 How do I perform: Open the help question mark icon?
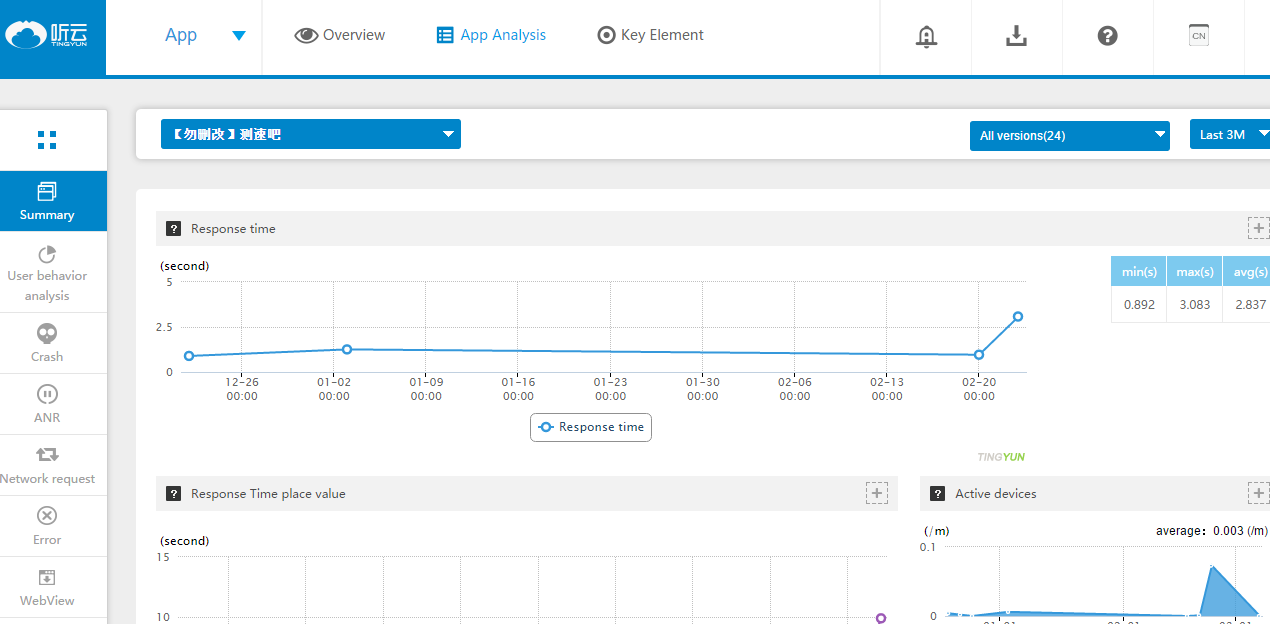coord(1107,36)
